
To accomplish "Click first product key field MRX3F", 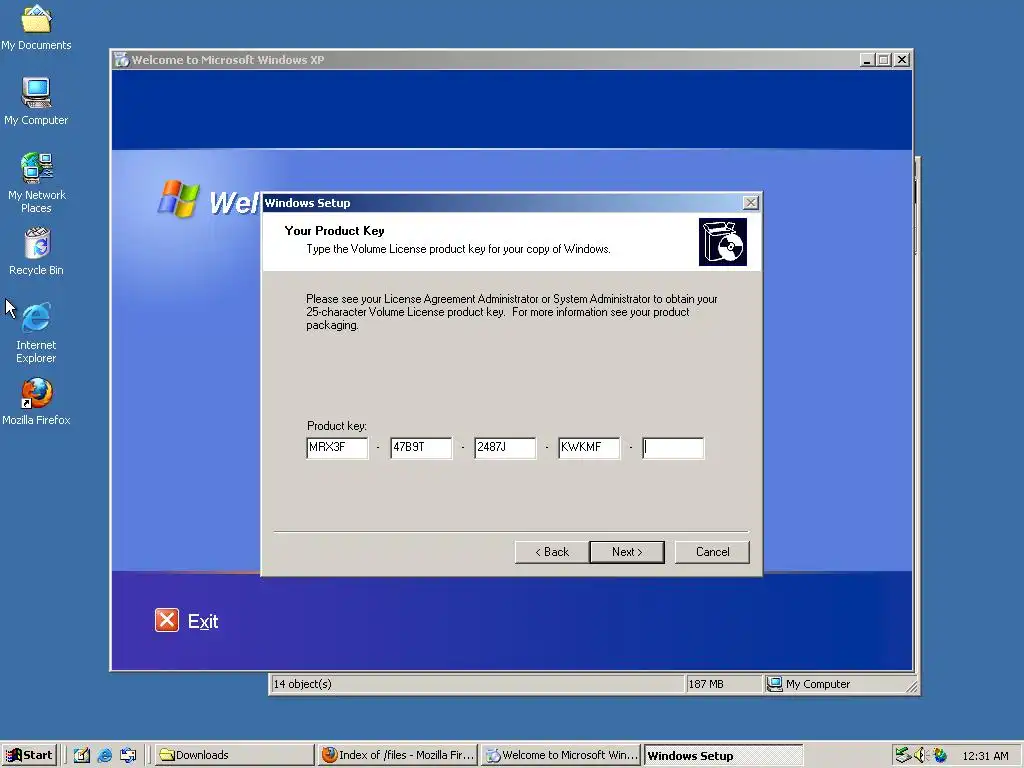I will tap(337, 448).
